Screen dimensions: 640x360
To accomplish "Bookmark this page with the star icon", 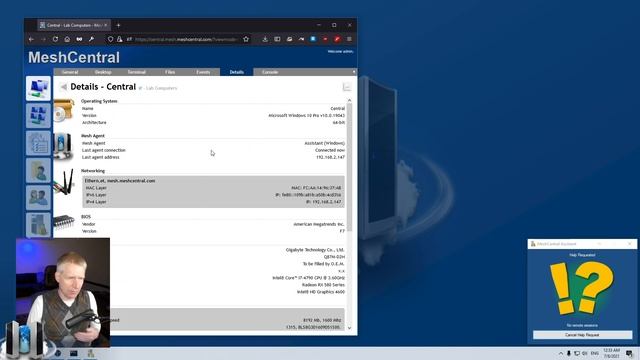I will point(246,39).
